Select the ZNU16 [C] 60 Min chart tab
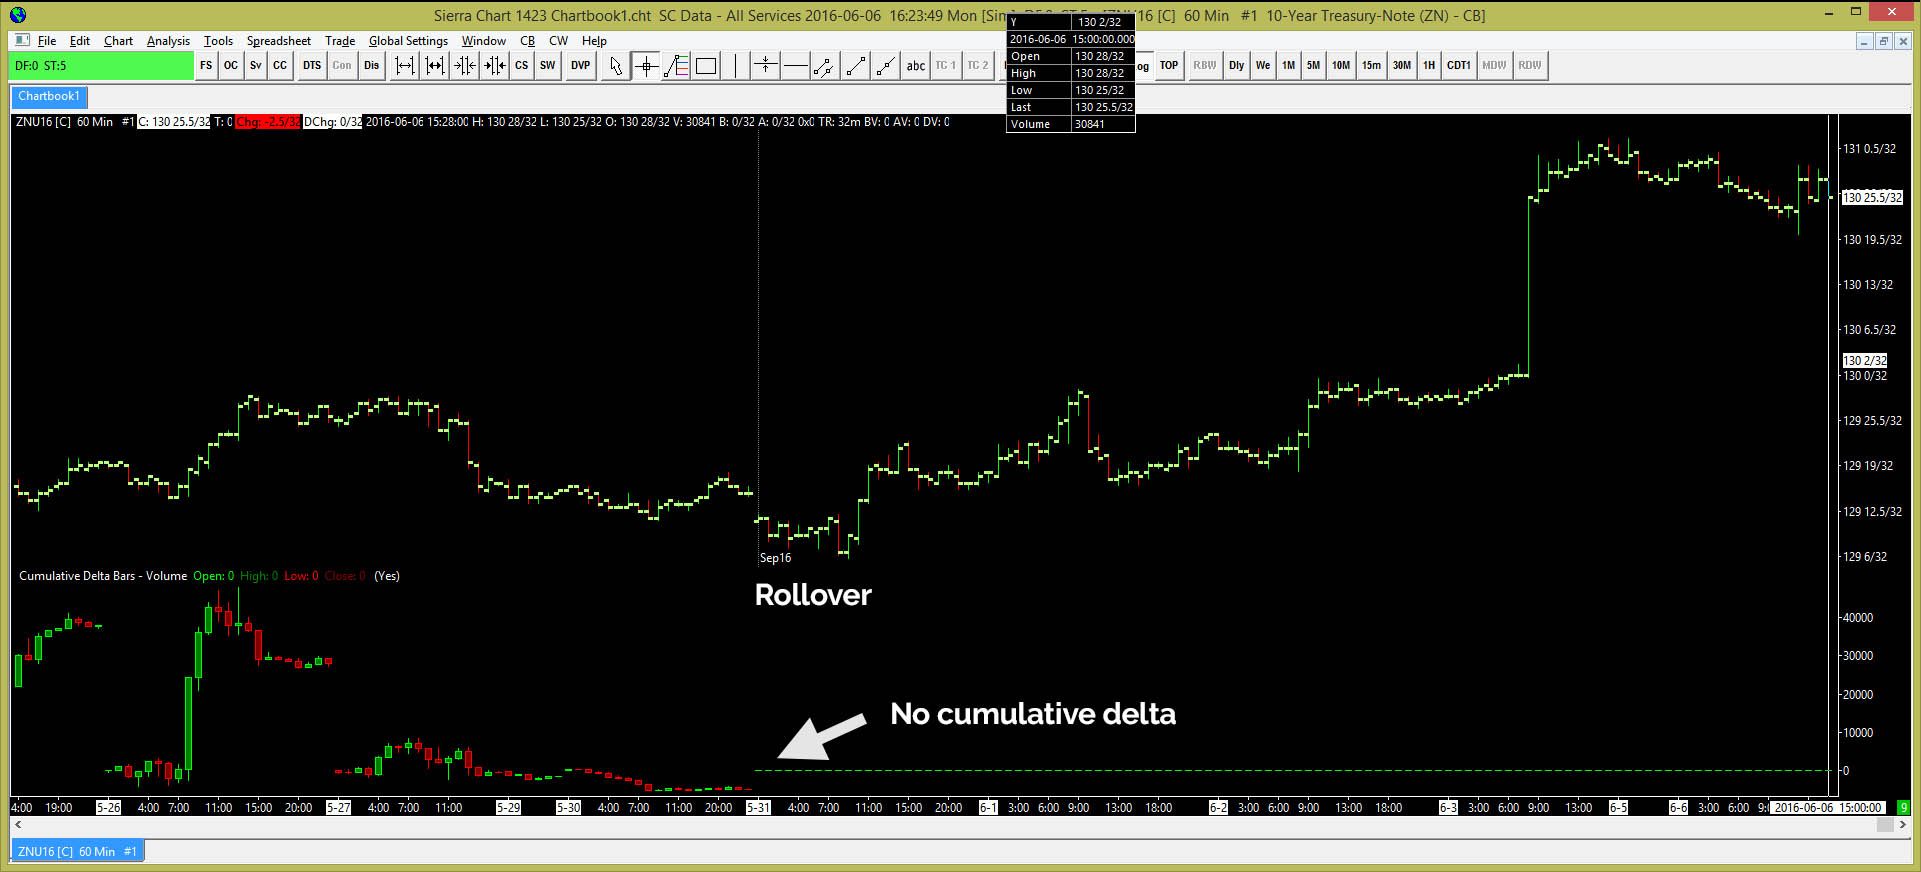Screen dimensions: 1921x872 pyautogui.click(x=77, y=852)
